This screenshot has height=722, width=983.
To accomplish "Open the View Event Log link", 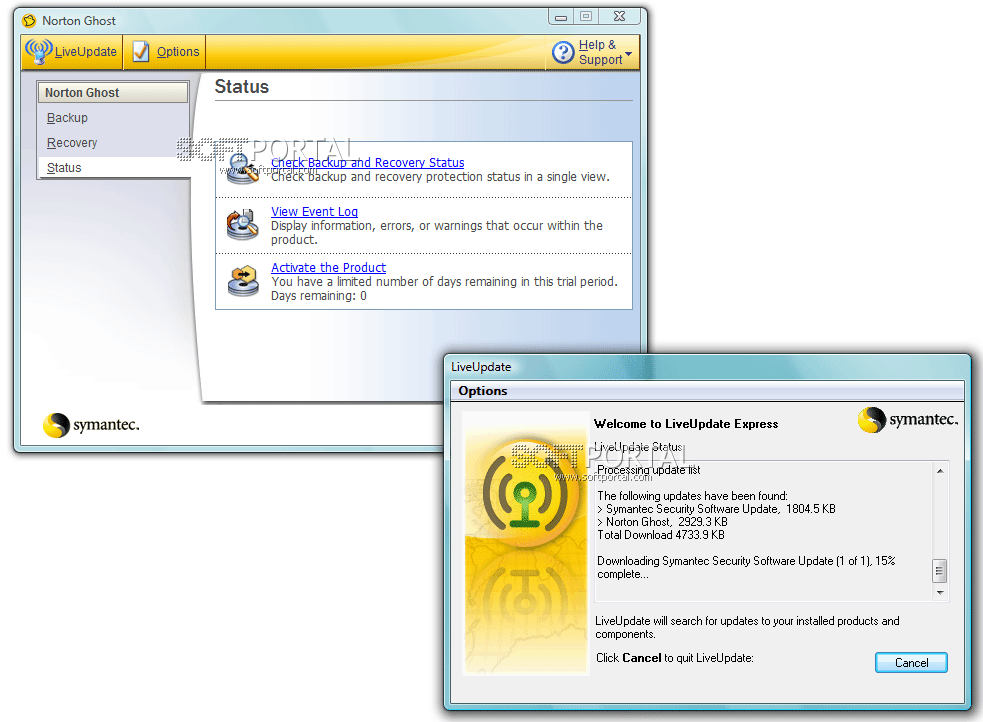I will point(314,212).
